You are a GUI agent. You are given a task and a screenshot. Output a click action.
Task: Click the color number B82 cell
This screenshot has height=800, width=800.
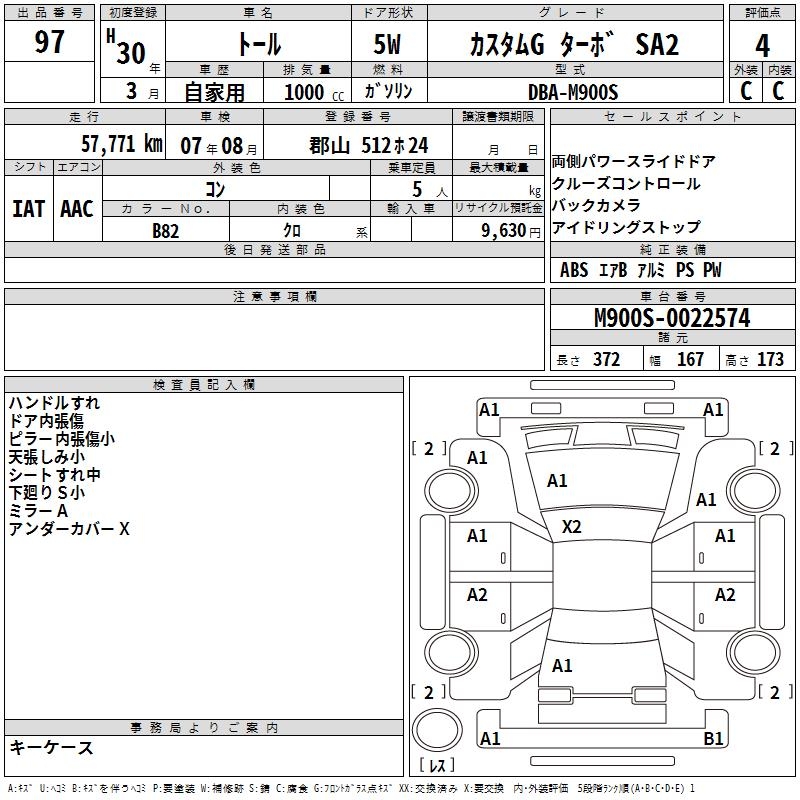click(x=166, y=231)
